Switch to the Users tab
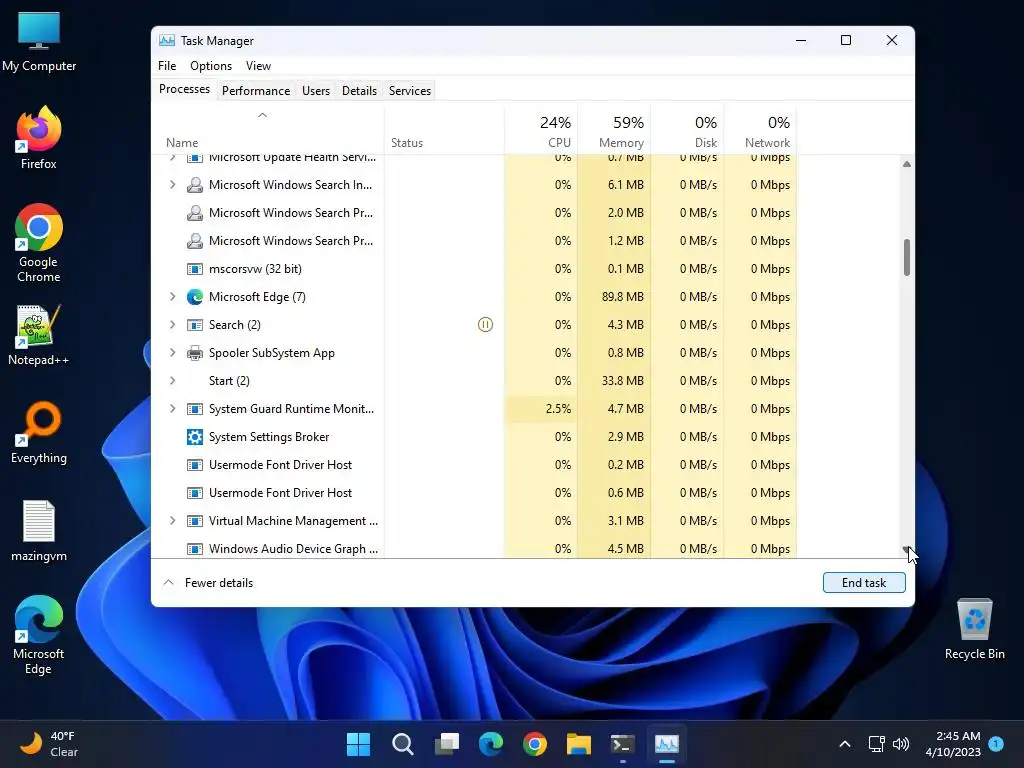Screen dimensions: 1024x768 point(316,91)
